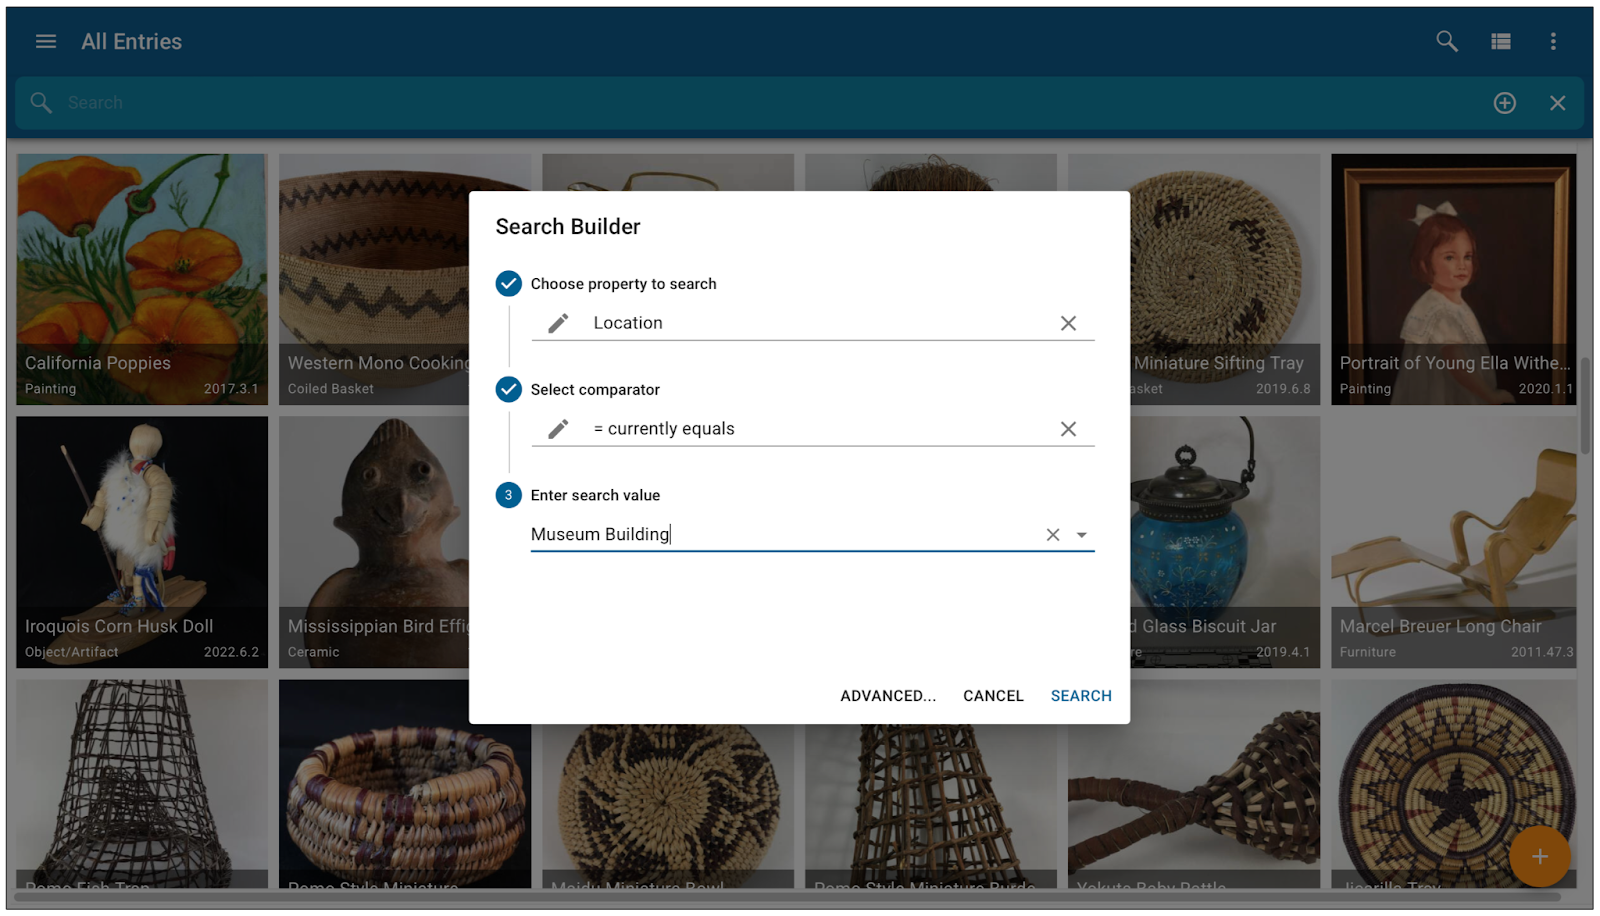The height and width of the screenshot is (916, 1600).
Task: Run the search with SEARCH button
Action: point(1081,696)
